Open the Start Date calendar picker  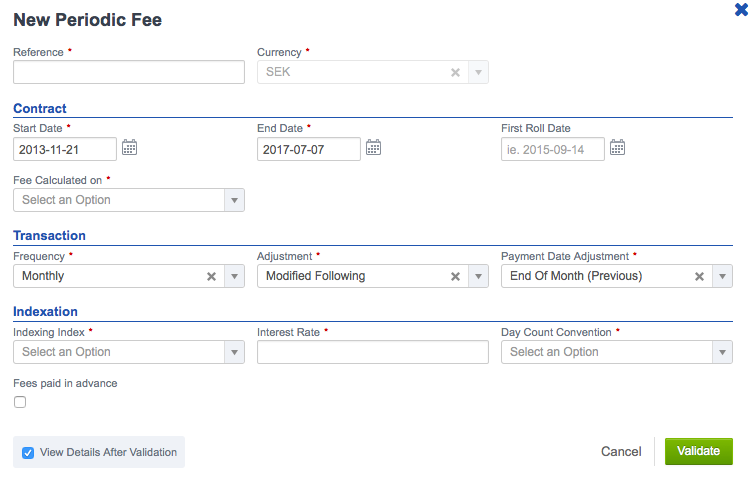tap(129, 148)
